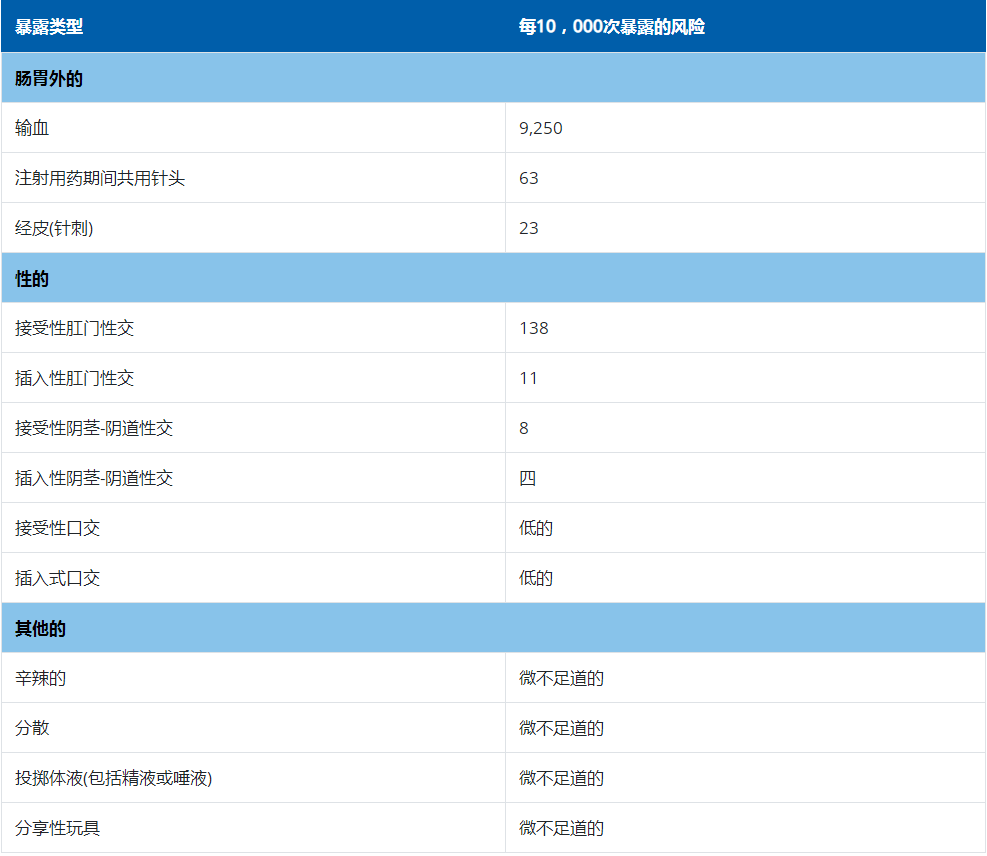Select 微不足道的 in 分享性玩具 row
Viewport: 987px width, 856px height.
tap(561, 828)
